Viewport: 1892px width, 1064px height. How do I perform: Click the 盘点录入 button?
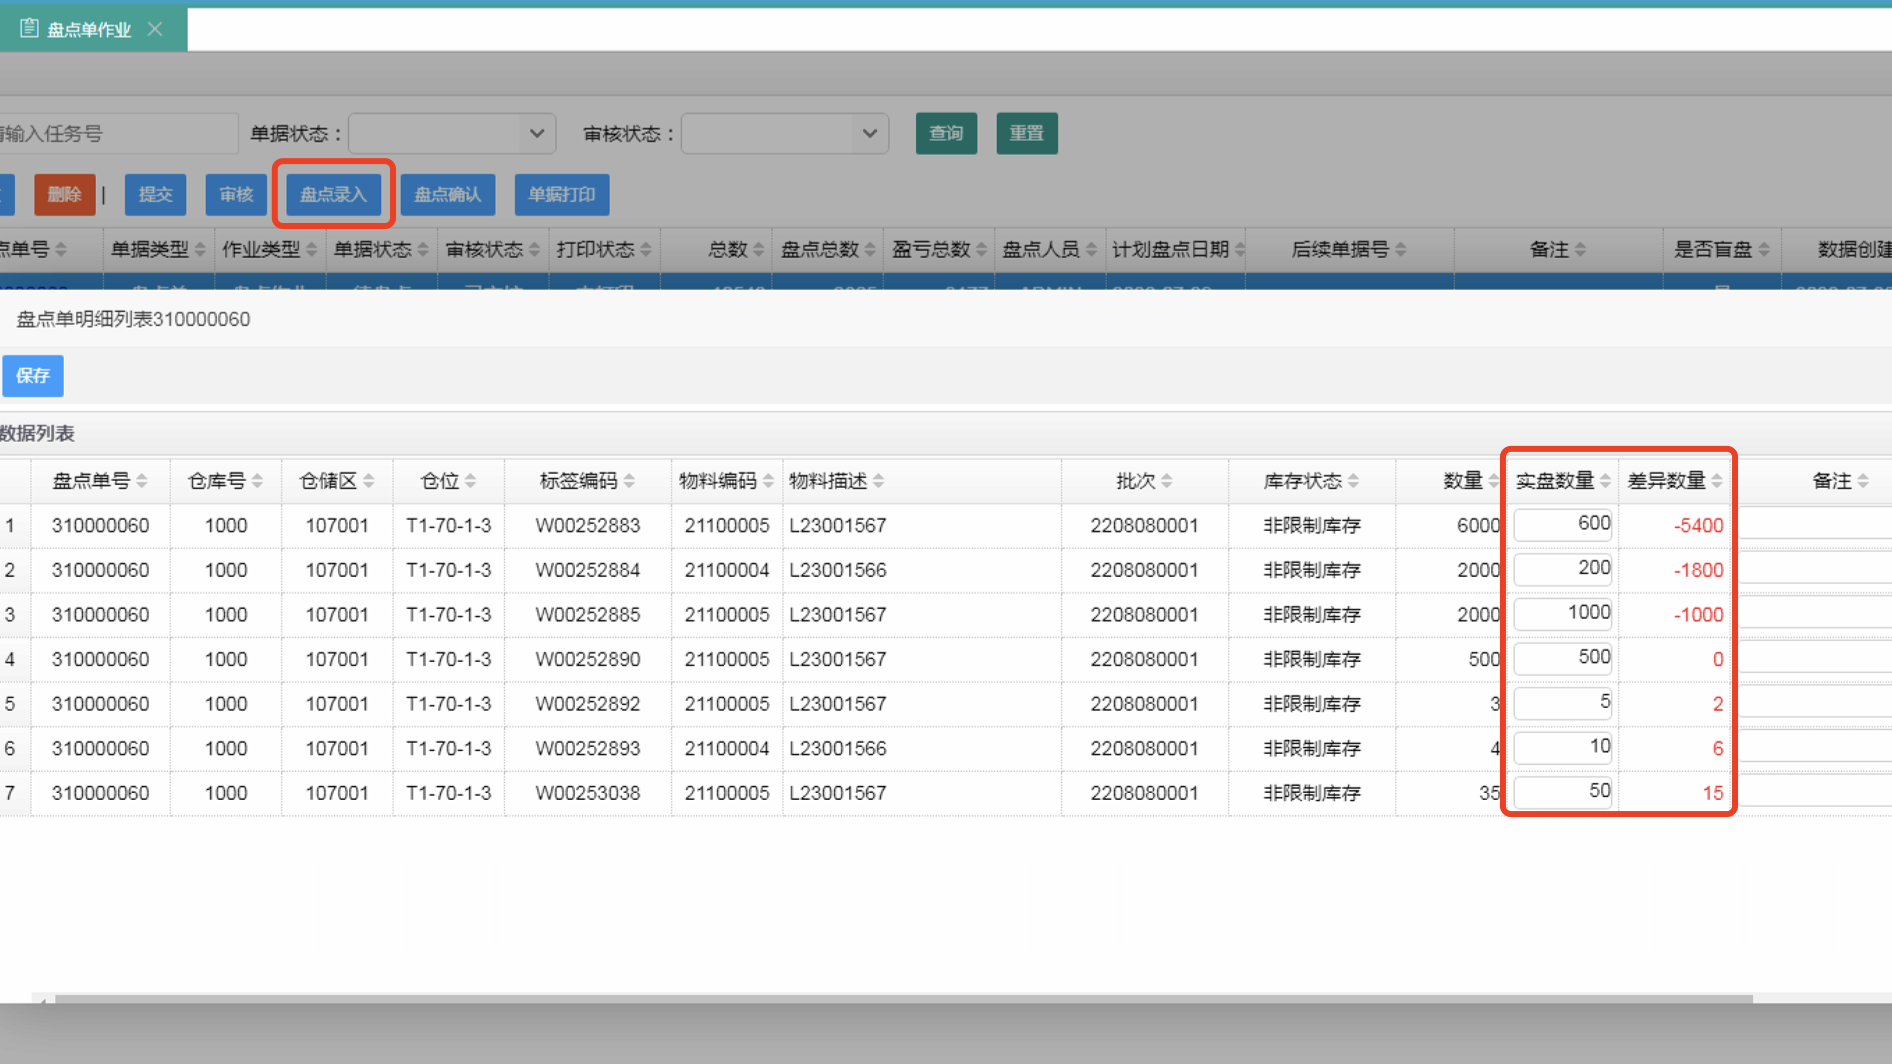[x=333, y=194]
